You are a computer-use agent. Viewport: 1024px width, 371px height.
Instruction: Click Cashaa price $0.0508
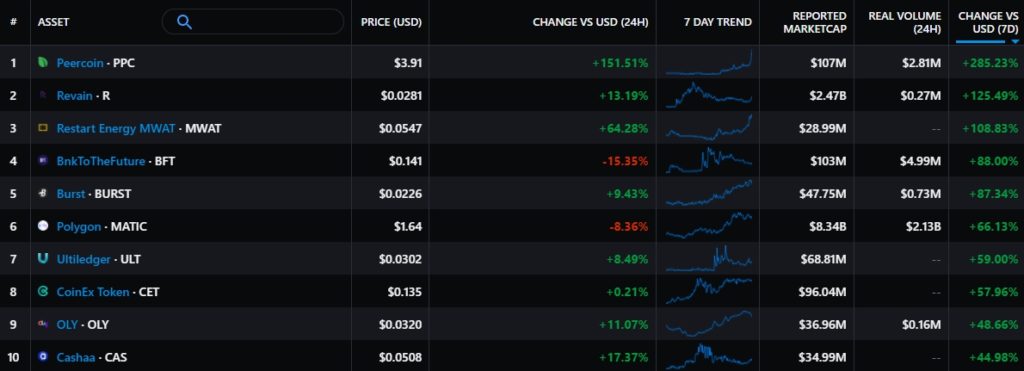coord(400,357)
